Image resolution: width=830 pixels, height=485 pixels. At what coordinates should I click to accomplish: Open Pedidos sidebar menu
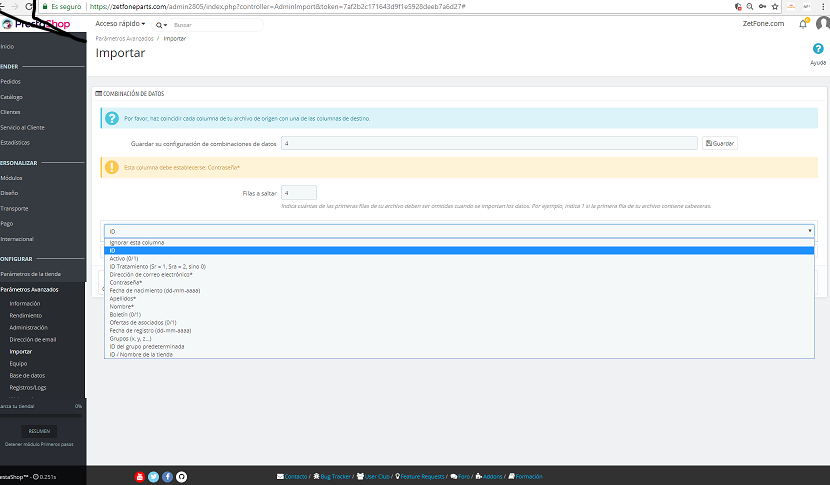click(x=11, y=82)
